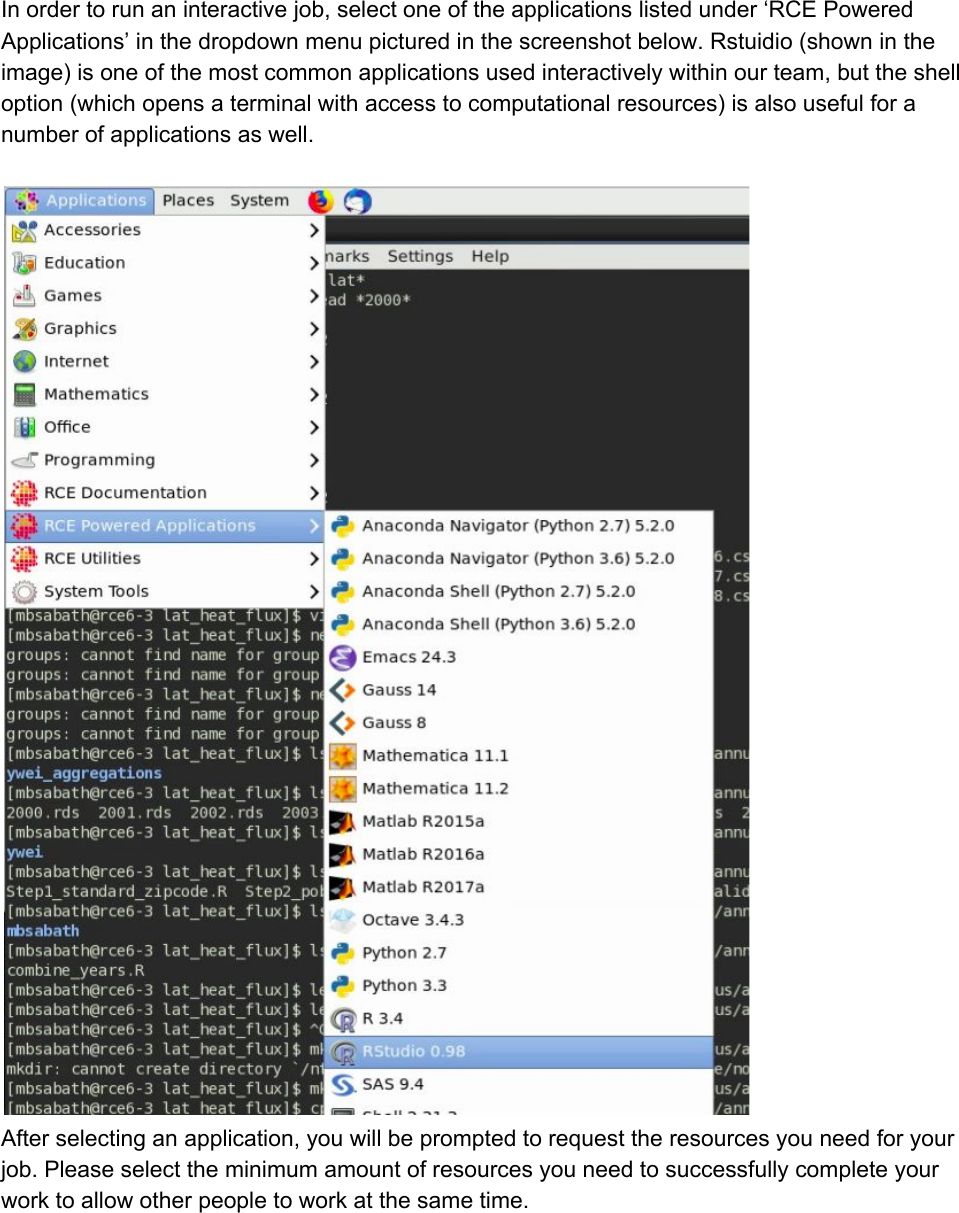The height and width of the screenshot is (1213, 959).
Task: Click the Octave 3.4.3 icon
Action: (x=343, y=921)
